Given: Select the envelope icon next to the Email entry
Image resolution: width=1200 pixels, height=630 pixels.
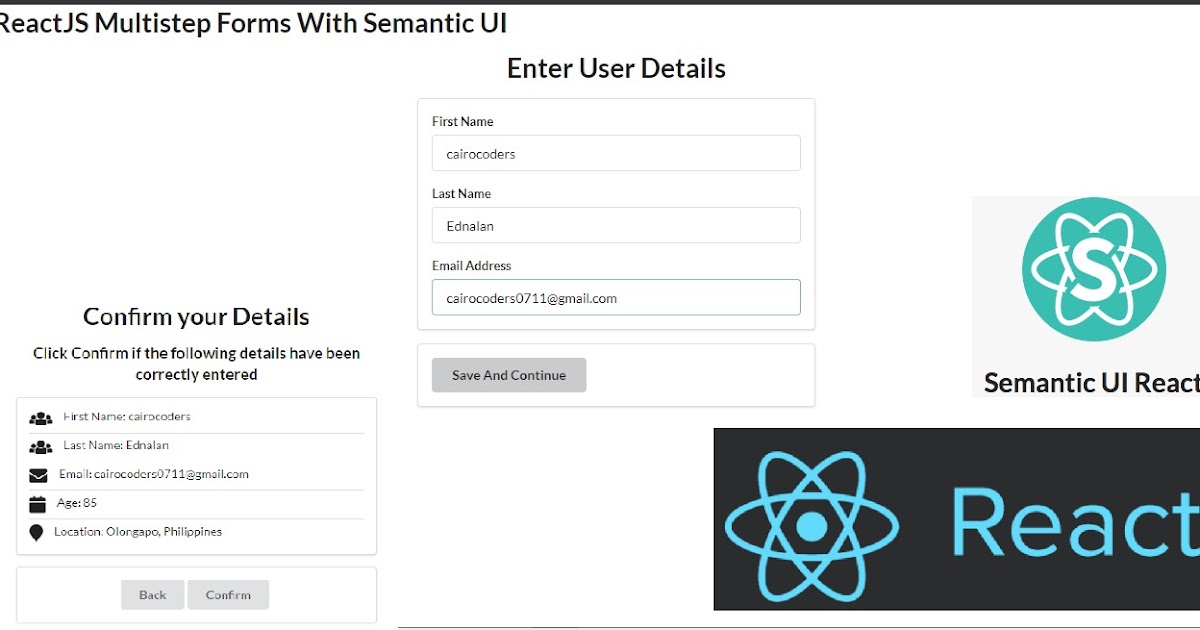Looking at the screenshot, I should [x=39, y=474].
